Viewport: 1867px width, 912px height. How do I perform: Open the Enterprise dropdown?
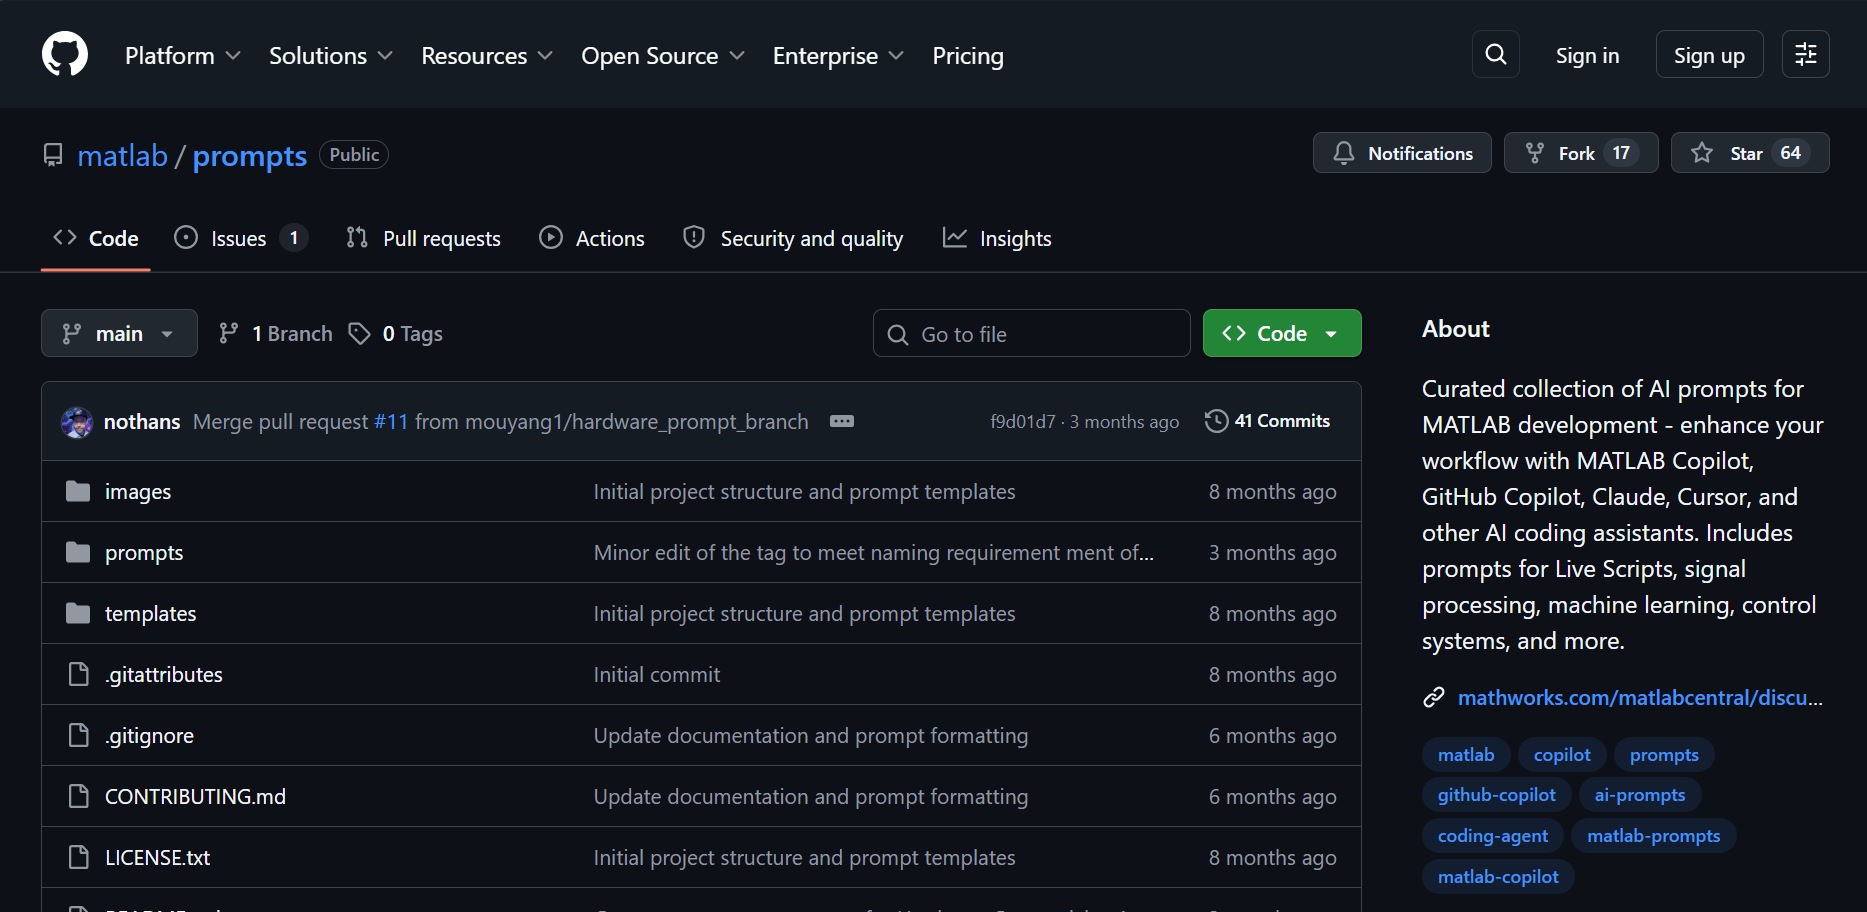click(838, 56)
